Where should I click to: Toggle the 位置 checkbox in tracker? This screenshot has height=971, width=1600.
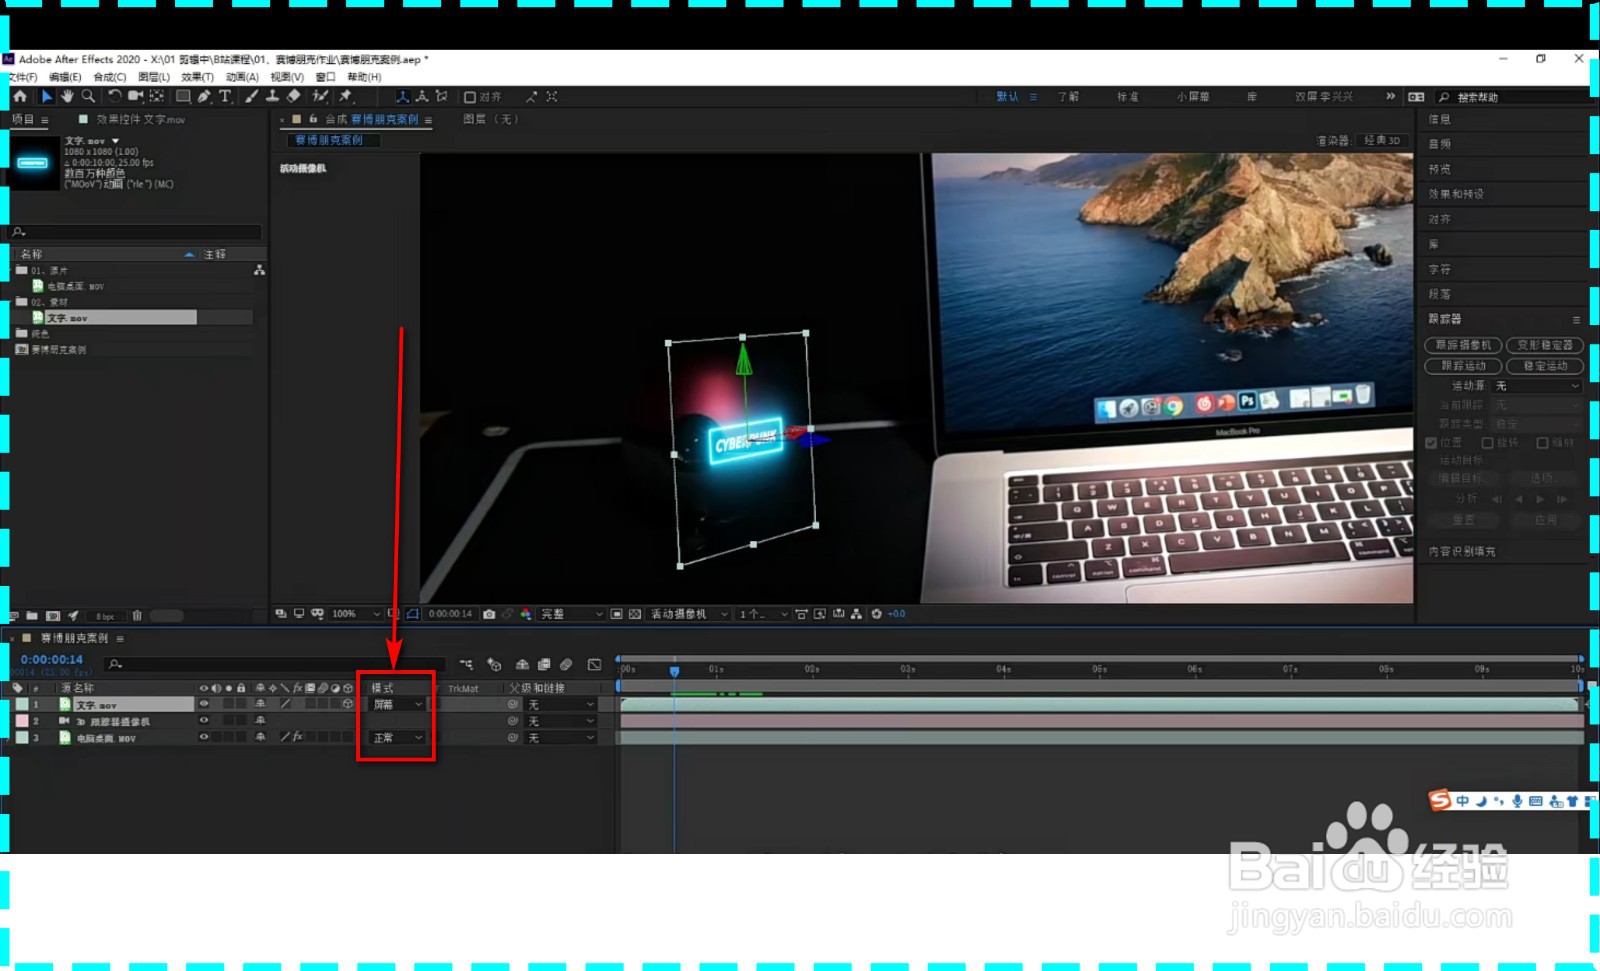click(x=1431, y=442)
